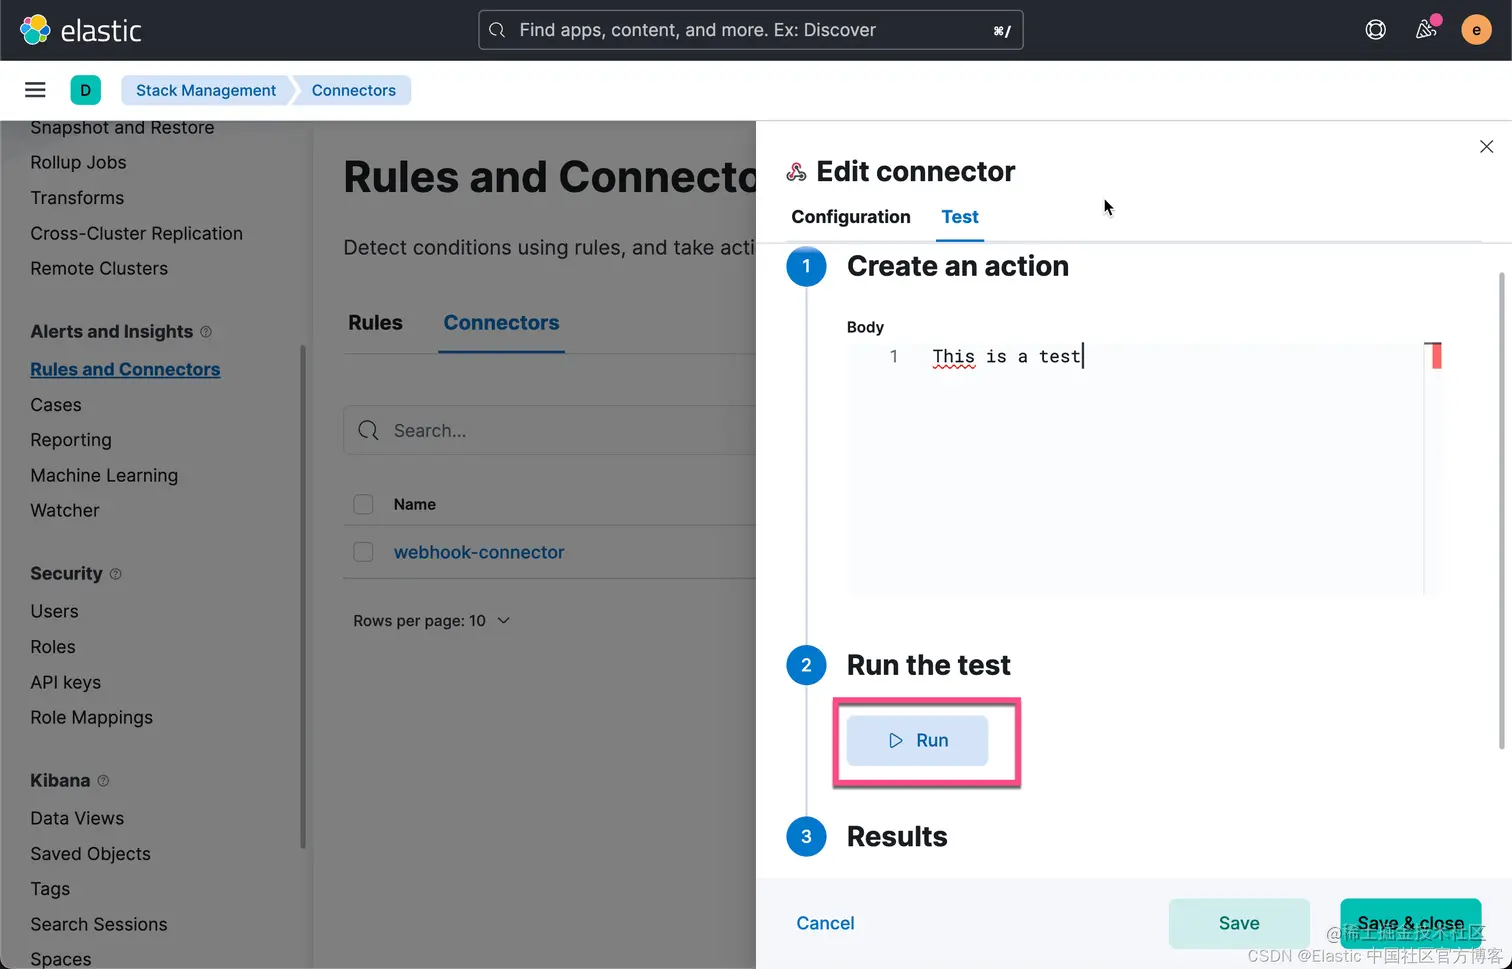Image resolution: width=1512 pixels, height=969 pixels.
Task: Open Snapshot and Restore in sidebar
Action: coord(122,128)
